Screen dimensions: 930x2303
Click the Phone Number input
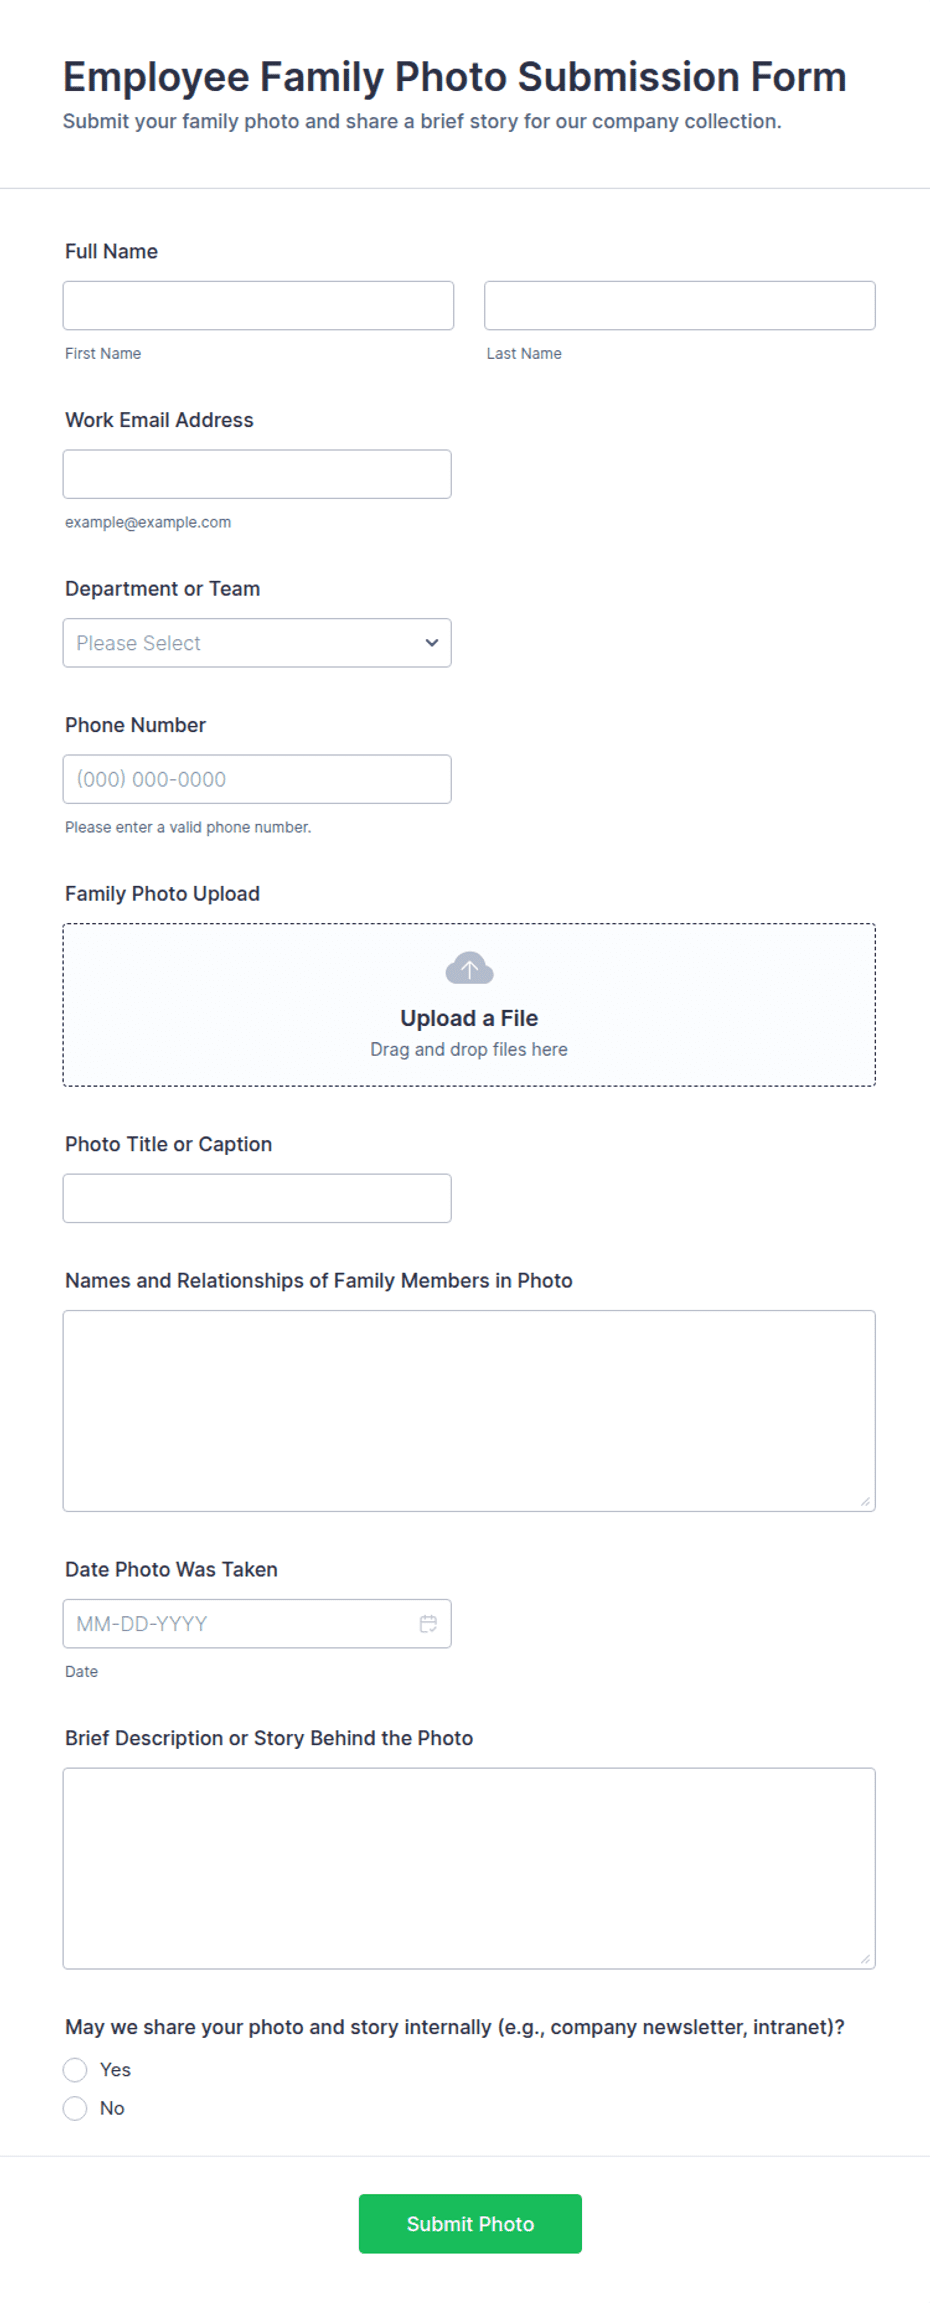coord(257,779)
